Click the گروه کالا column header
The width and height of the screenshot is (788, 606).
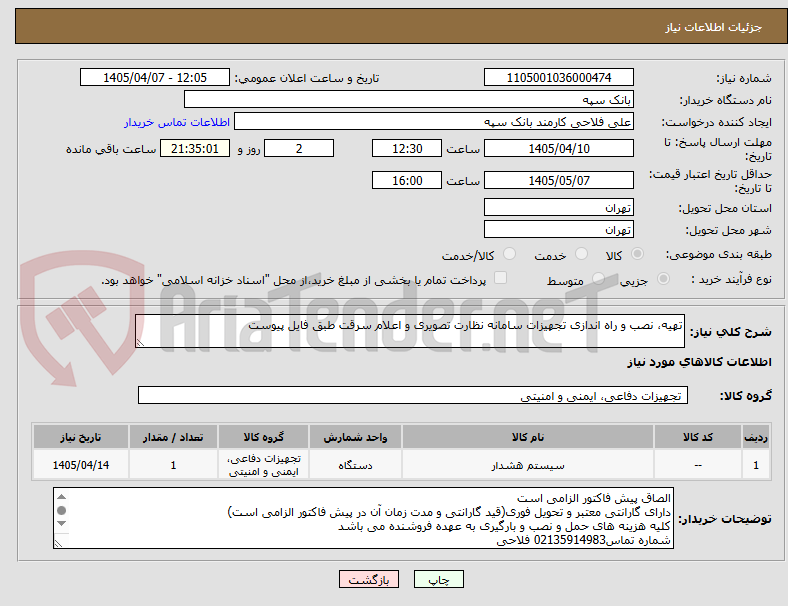click(x=263, y=437)
